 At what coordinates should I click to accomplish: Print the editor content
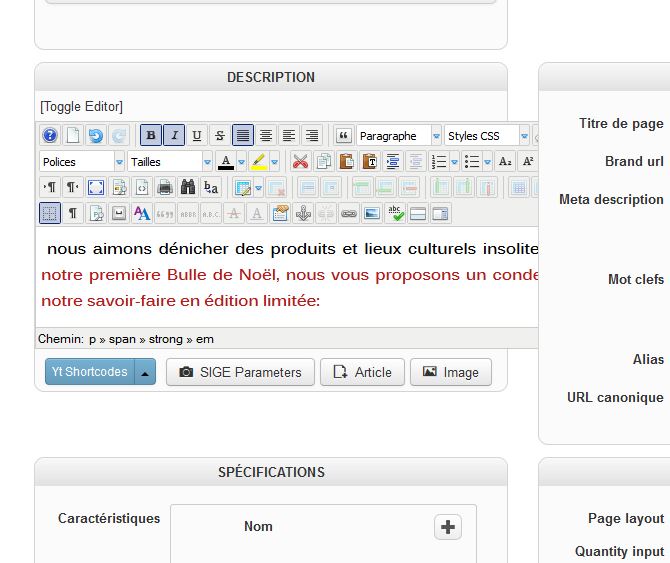[x=165, y=188]
